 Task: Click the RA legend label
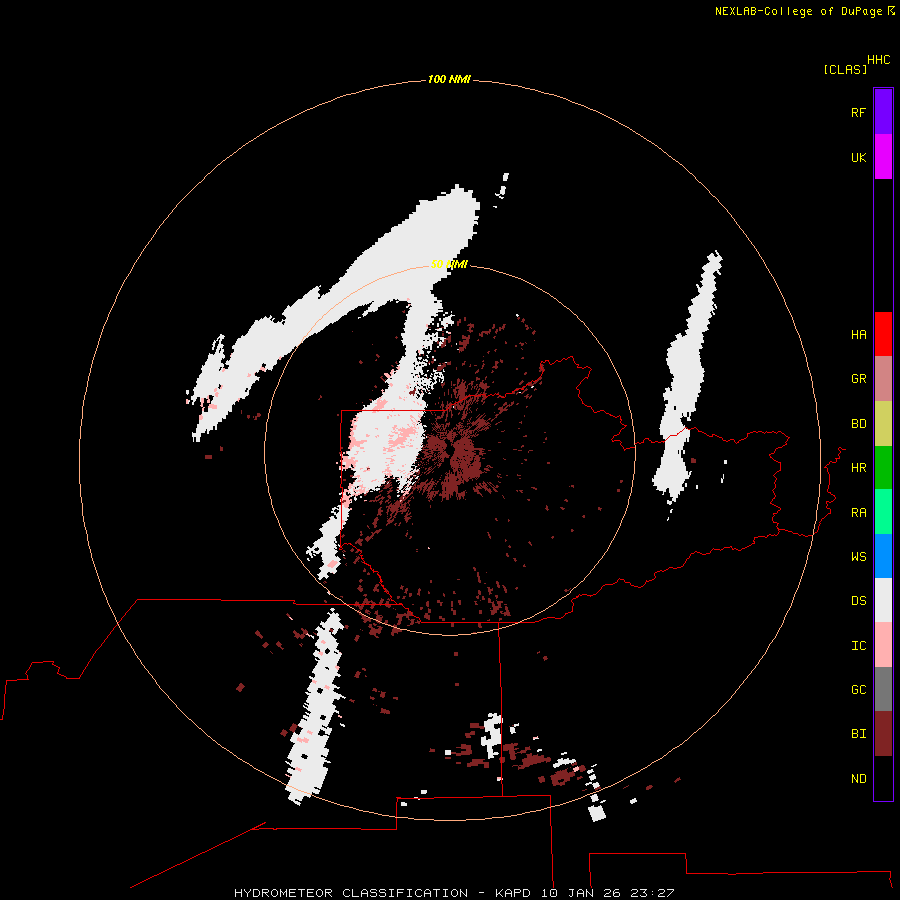pyautogui.click(x=858, y=513)
